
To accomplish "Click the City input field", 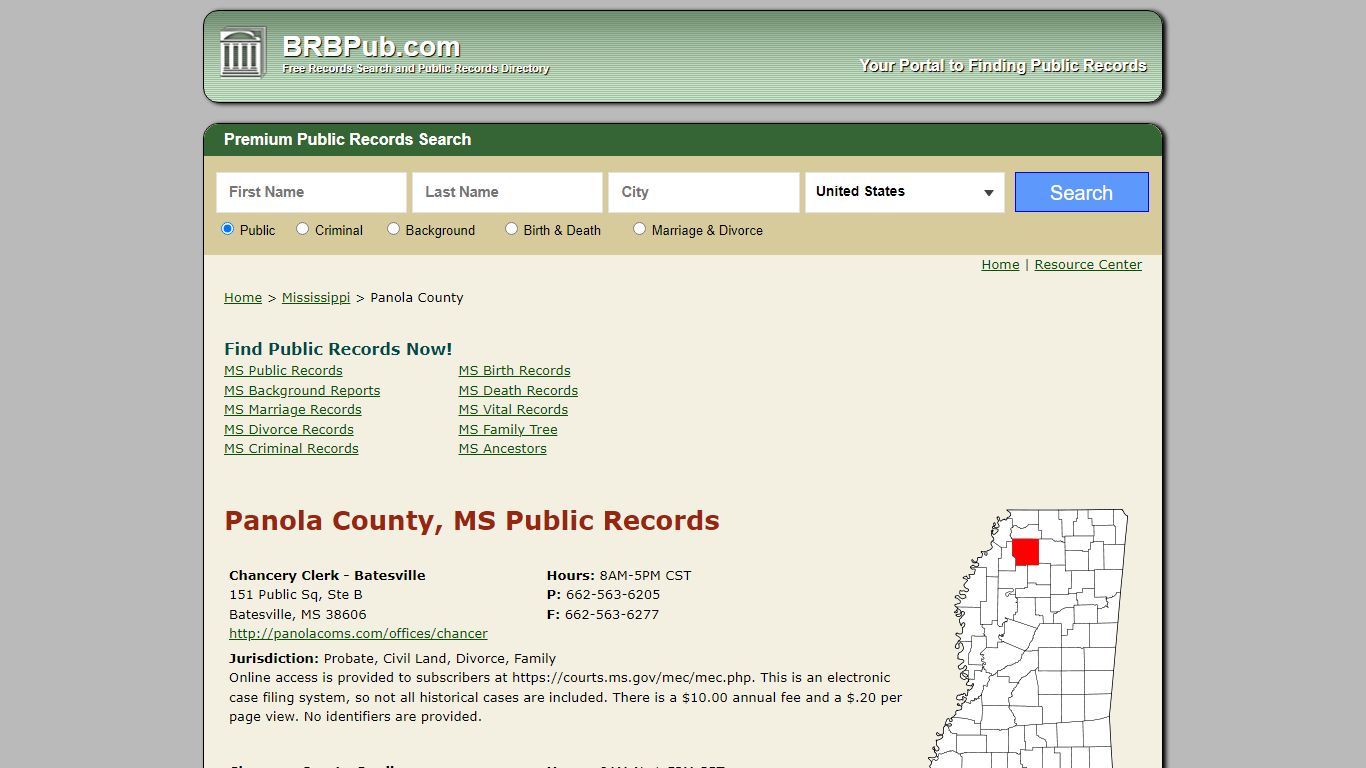I will click(703, 192).
